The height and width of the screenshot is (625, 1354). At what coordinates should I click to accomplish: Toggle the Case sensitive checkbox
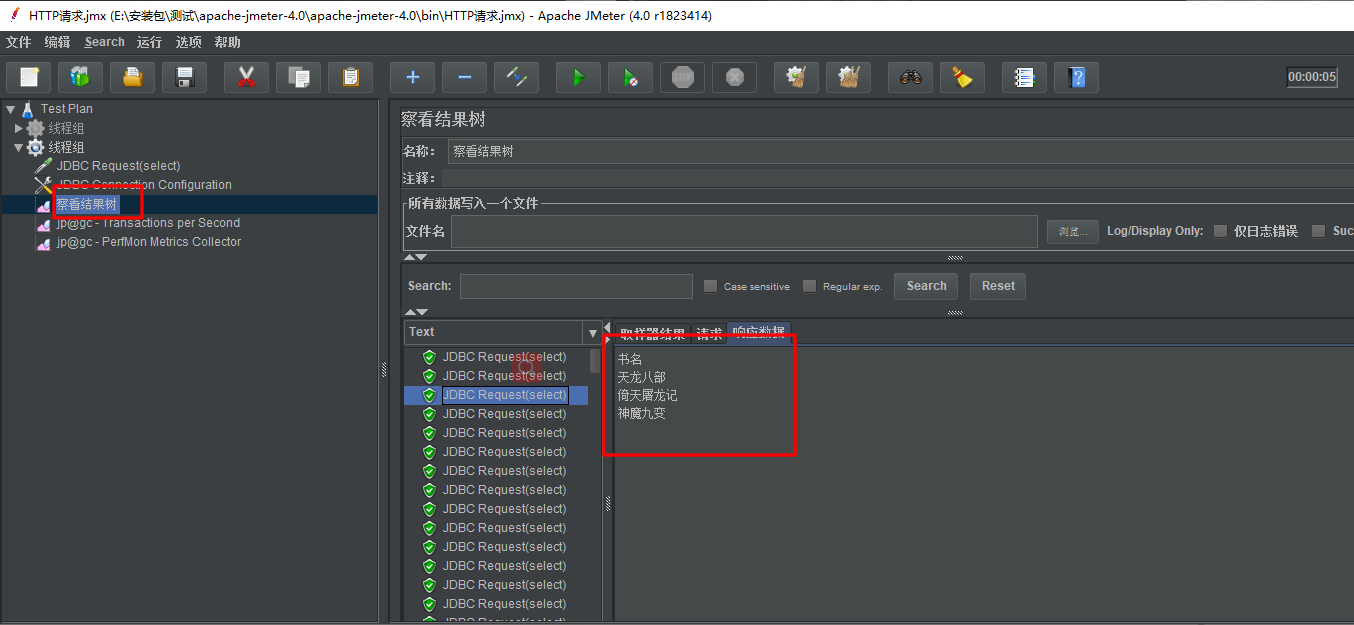(x=710, y=286)
